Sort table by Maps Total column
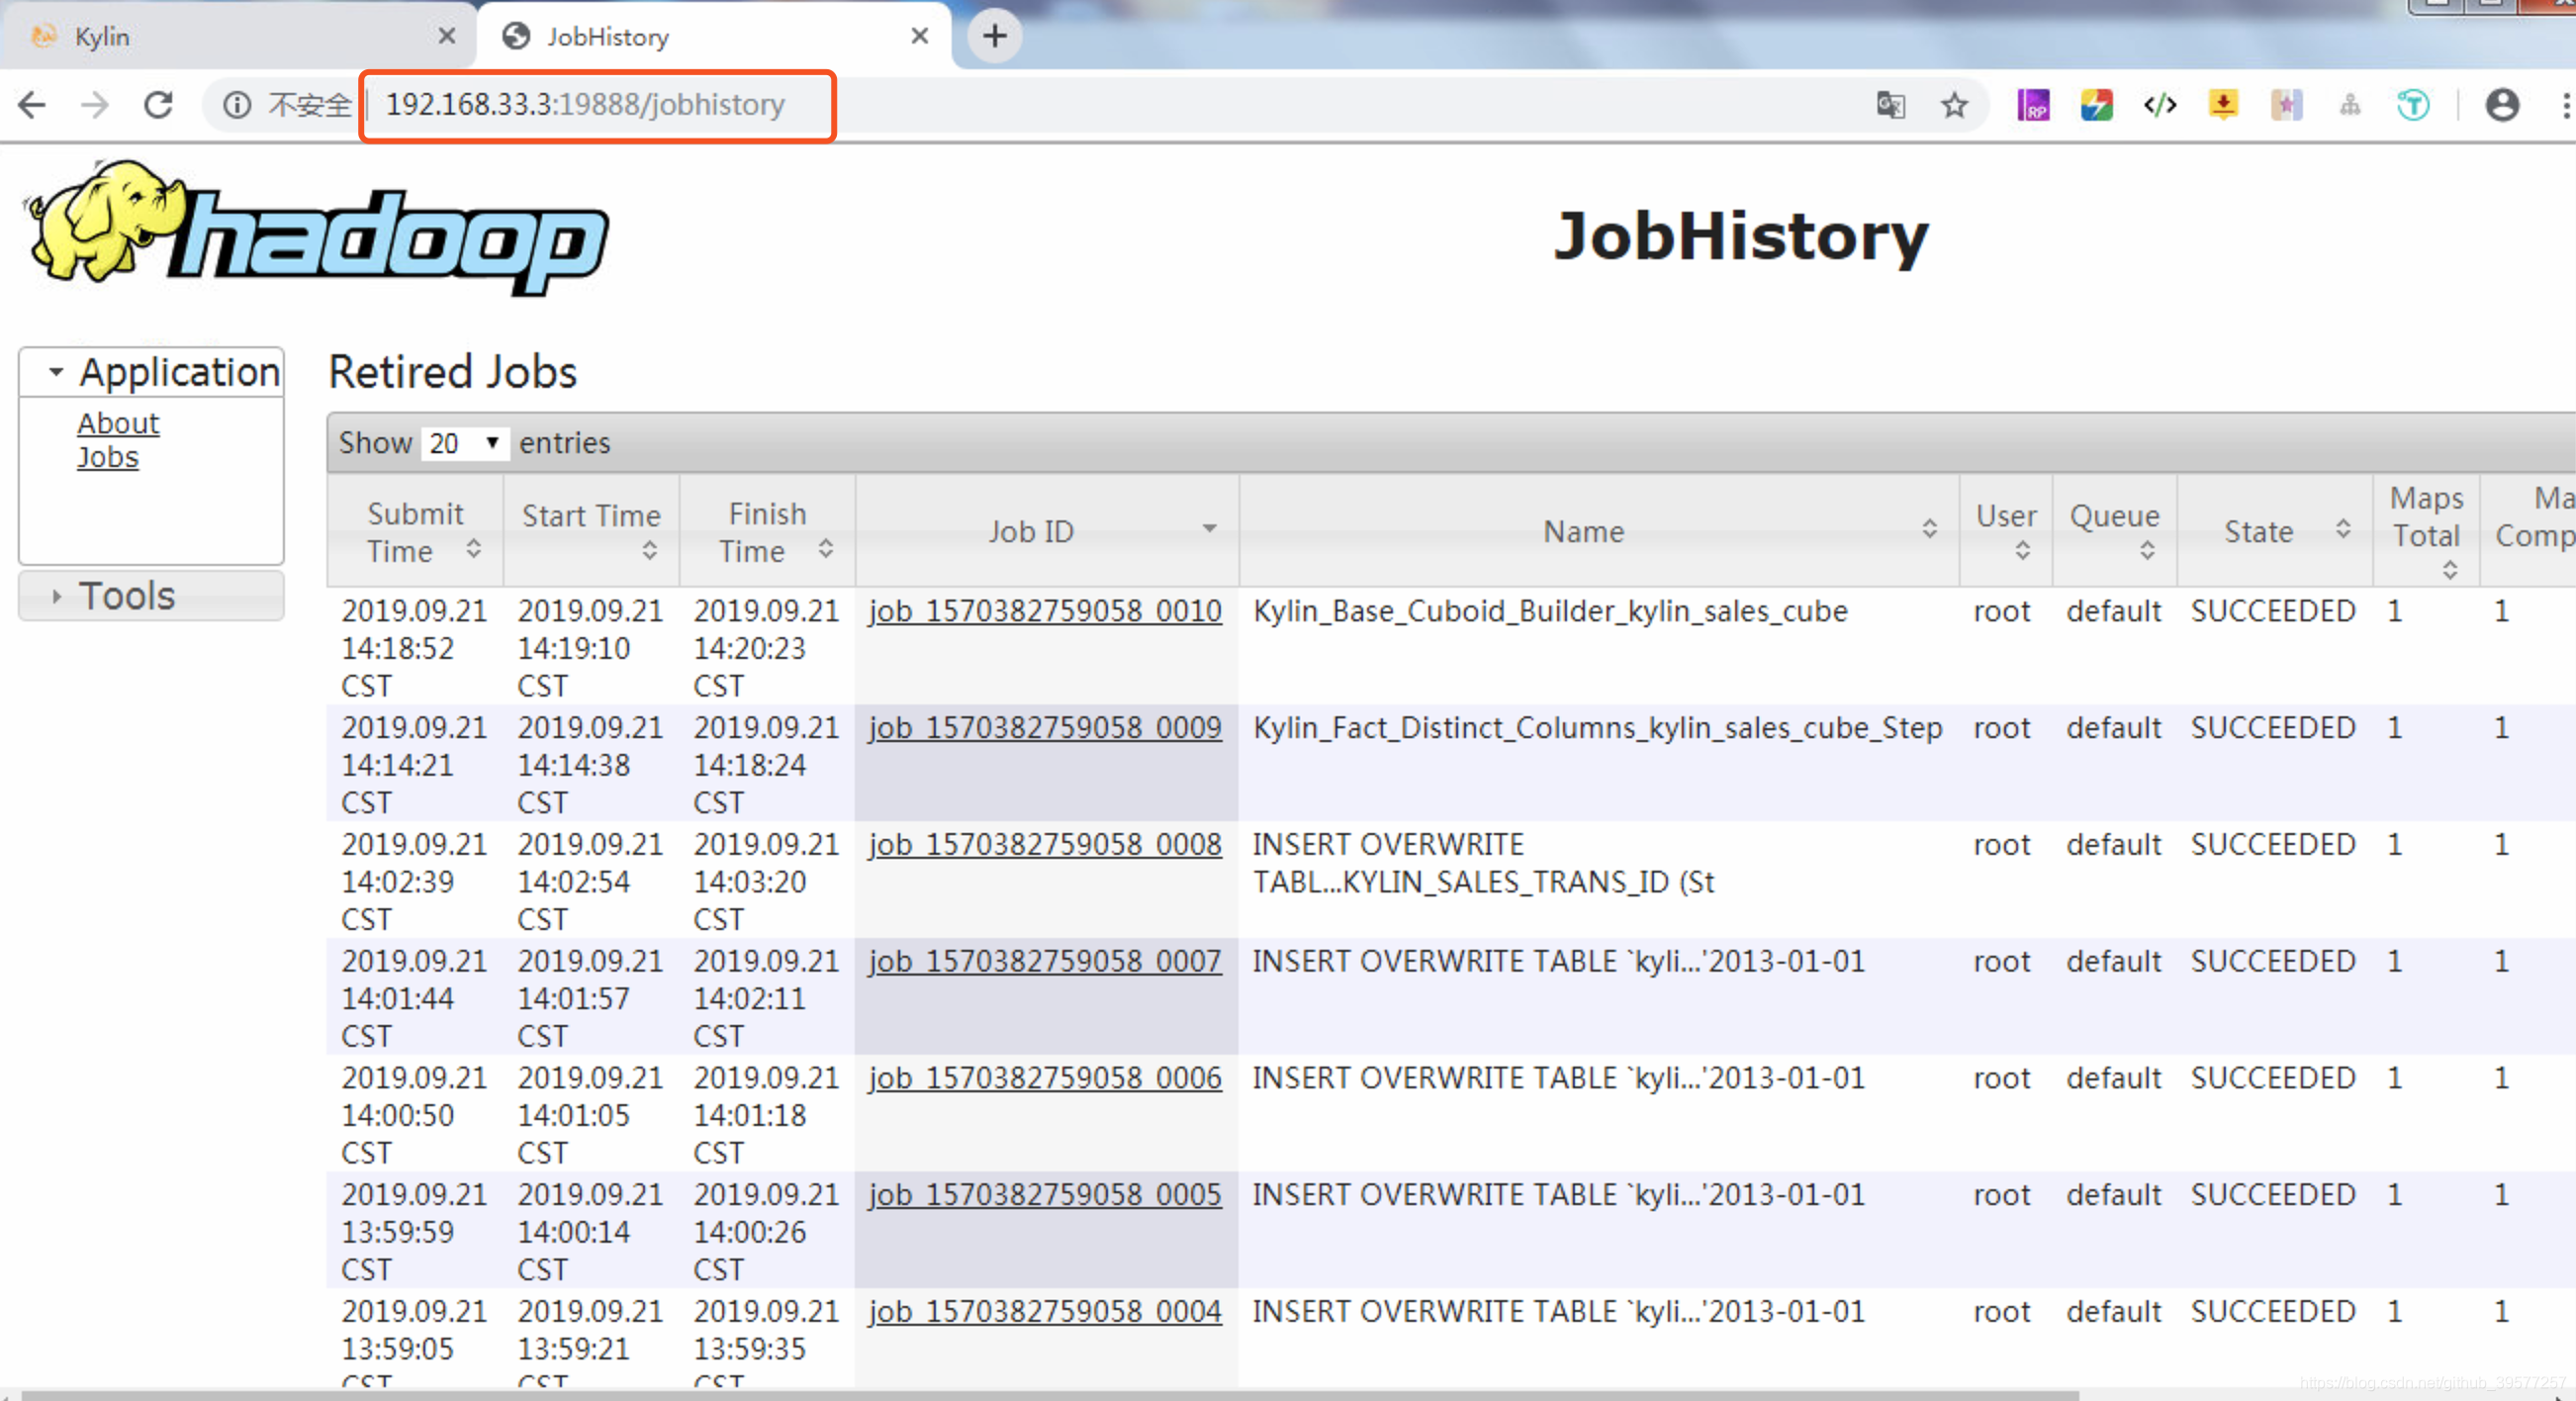2576x1401 pixels. point(2426,531)
